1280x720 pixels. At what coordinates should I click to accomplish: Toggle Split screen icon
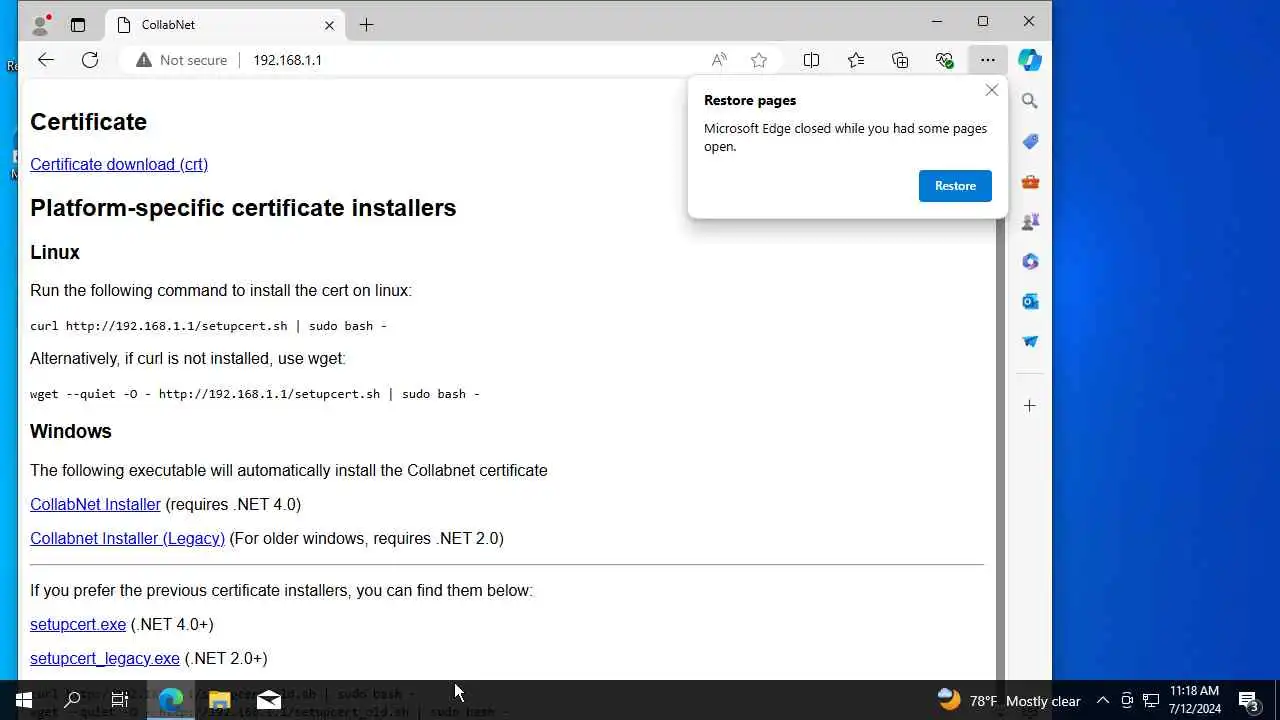coord(811,60)
